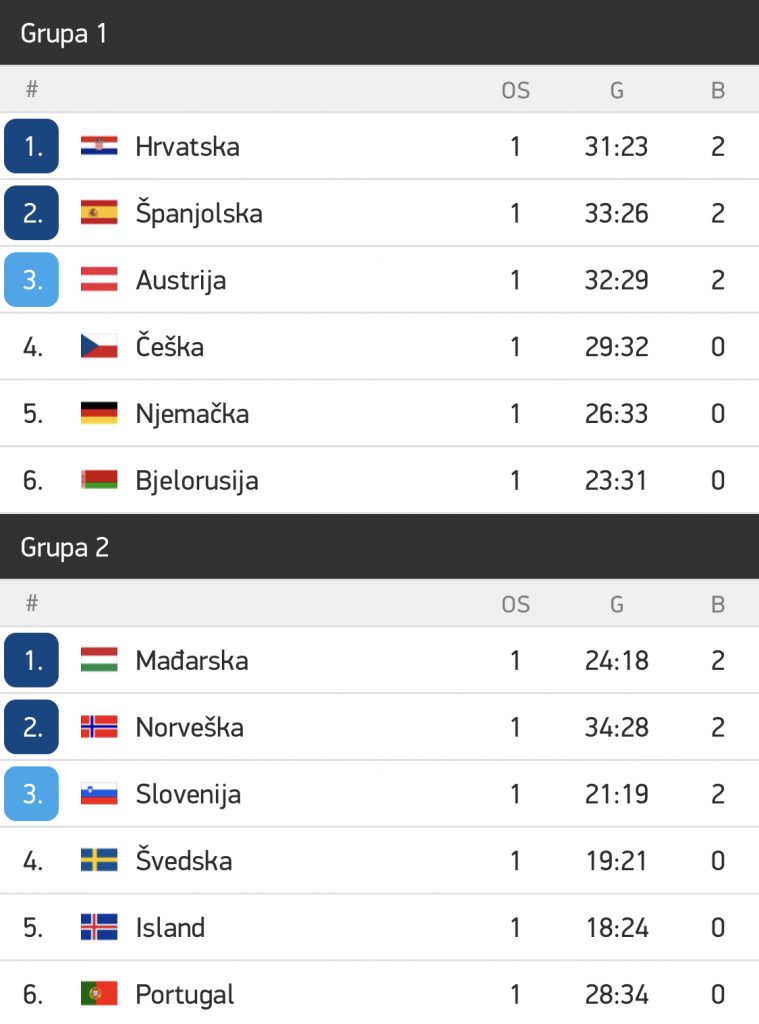The height and width of the screenshot is (1024, 759).
Task: Click the Belarus flag next to Bjelorusija
Action: [99, 480]
